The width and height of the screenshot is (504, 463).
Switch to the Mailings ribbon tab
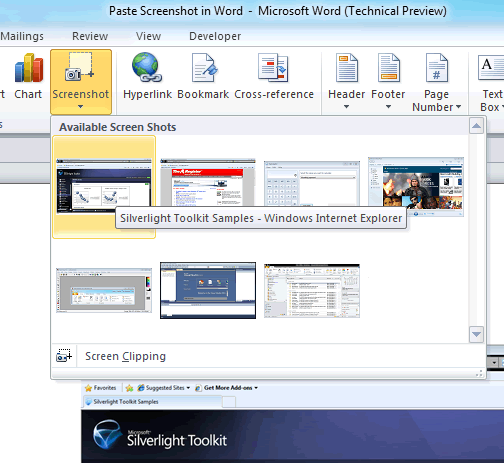pos(22,36)
